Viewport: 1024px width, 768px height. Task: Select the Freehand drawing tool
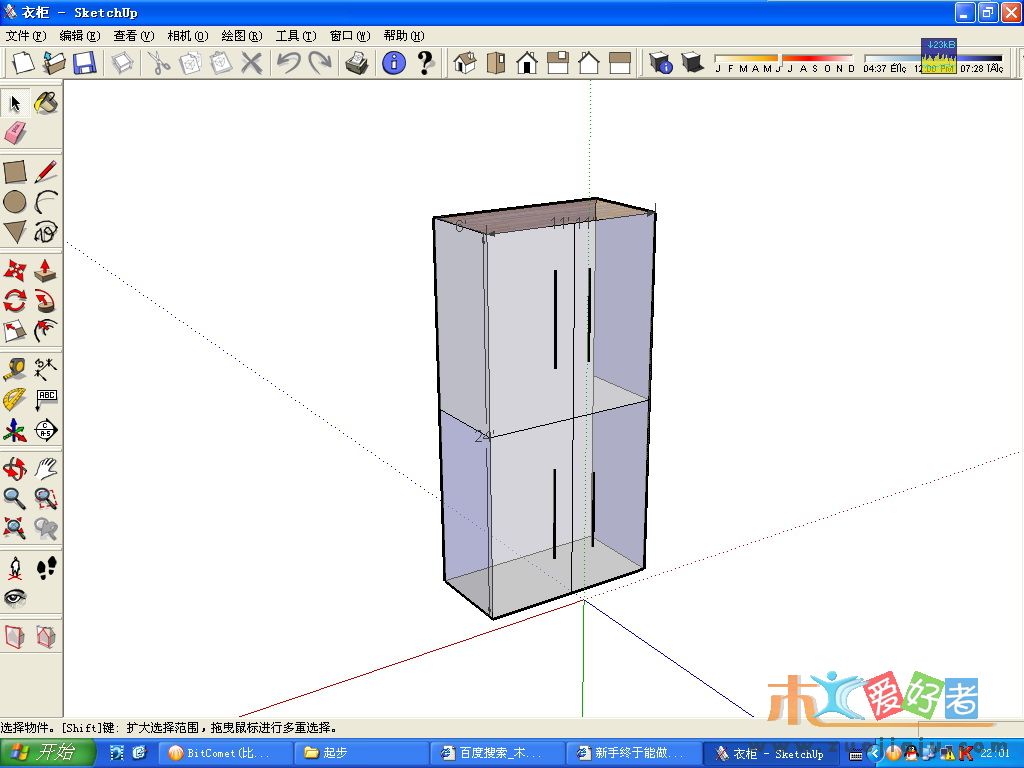click(x=46, y=232)
